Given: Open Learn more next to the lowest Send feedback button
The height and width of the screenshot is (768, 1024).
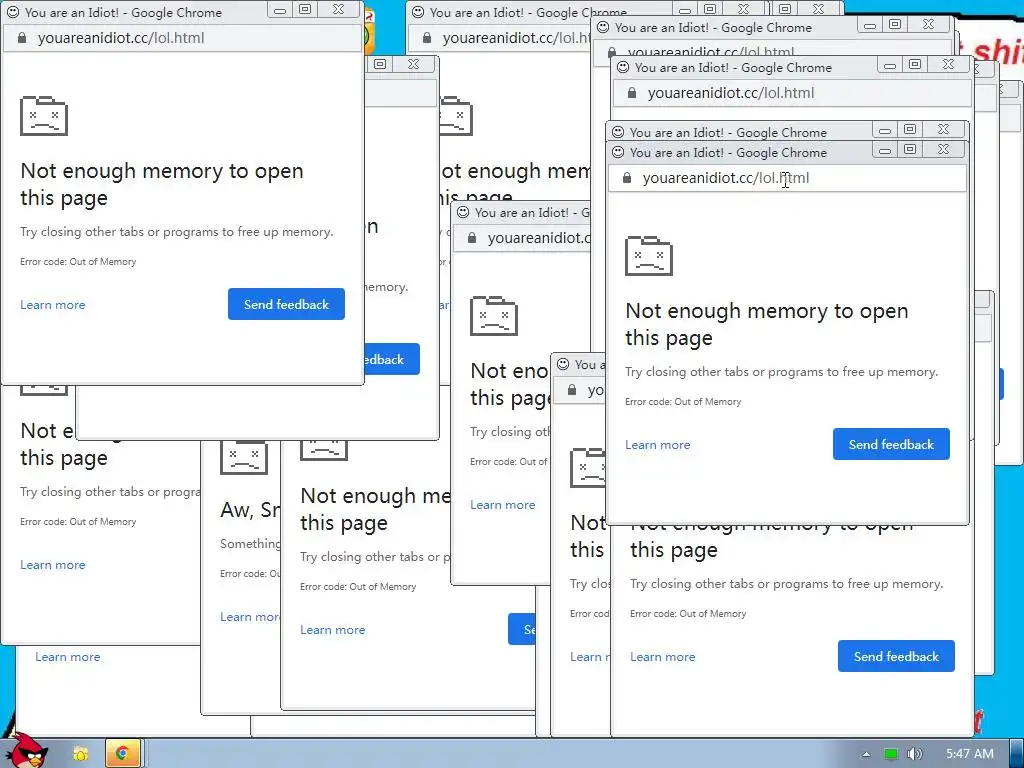Looking at the screenshot, I should [662, 657].
